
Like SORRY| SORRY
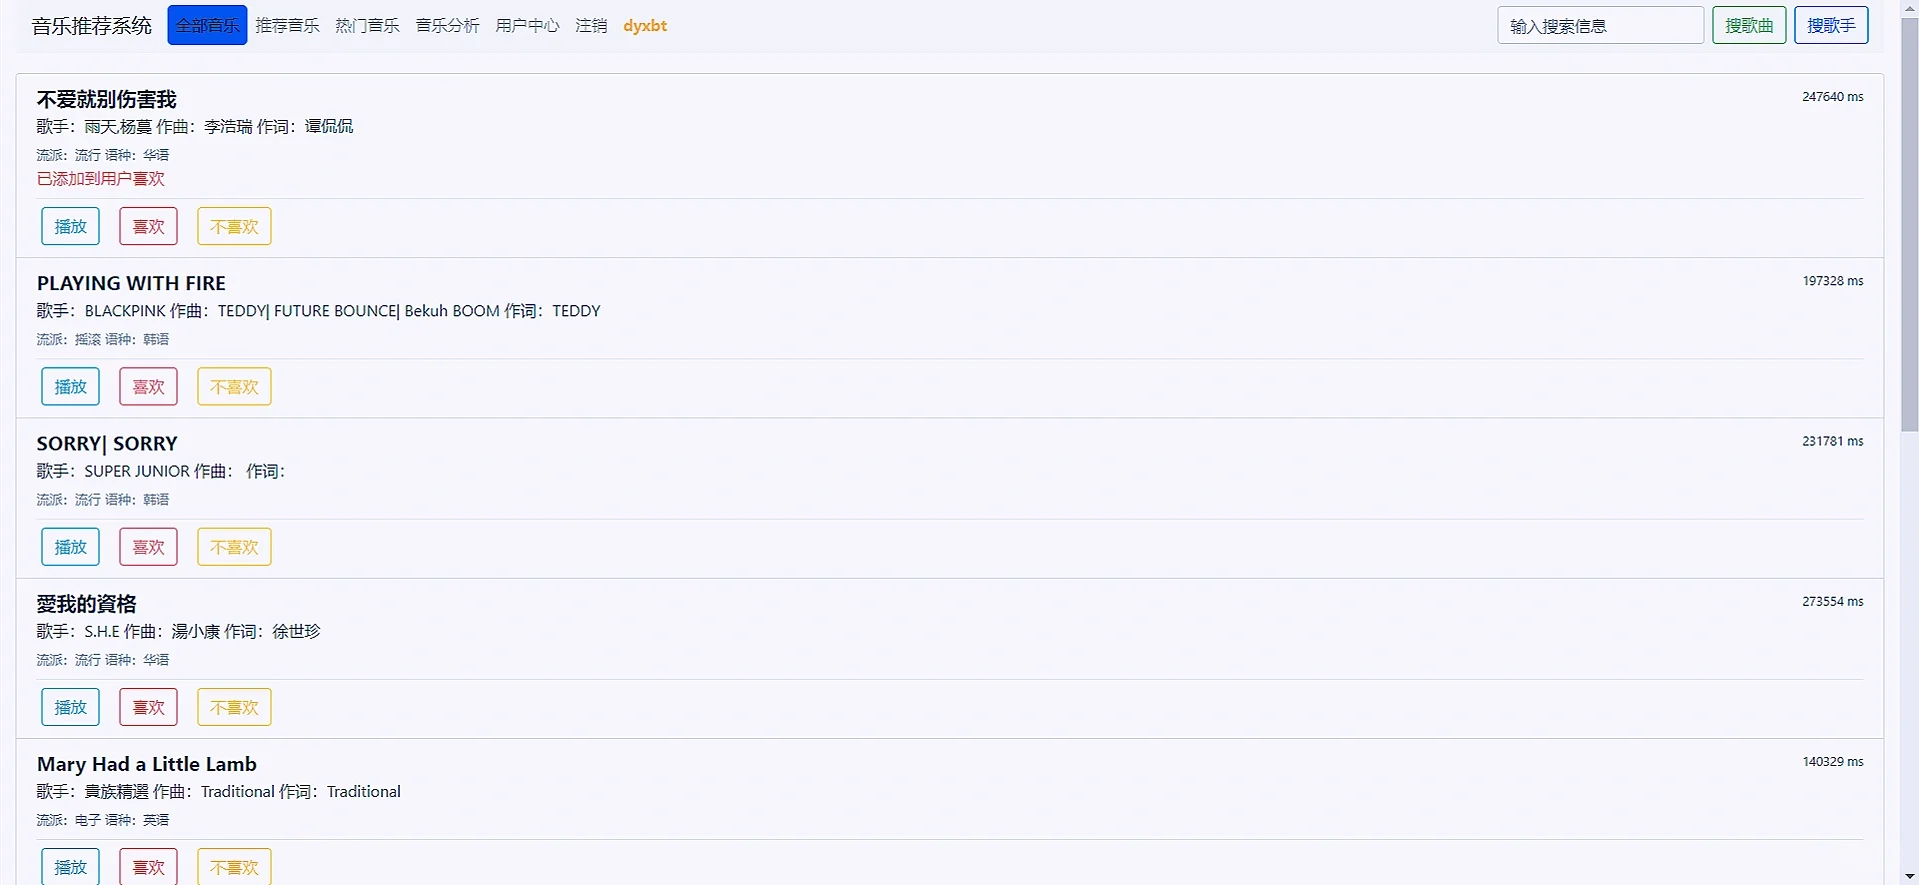(x=148, y=547)
